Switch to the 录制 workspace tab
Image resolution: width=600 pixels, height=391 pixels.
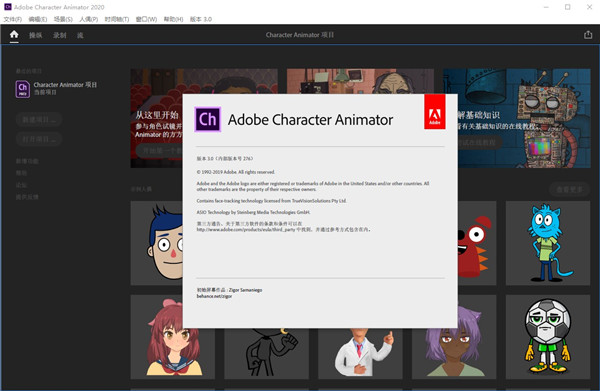click(60, 35)
